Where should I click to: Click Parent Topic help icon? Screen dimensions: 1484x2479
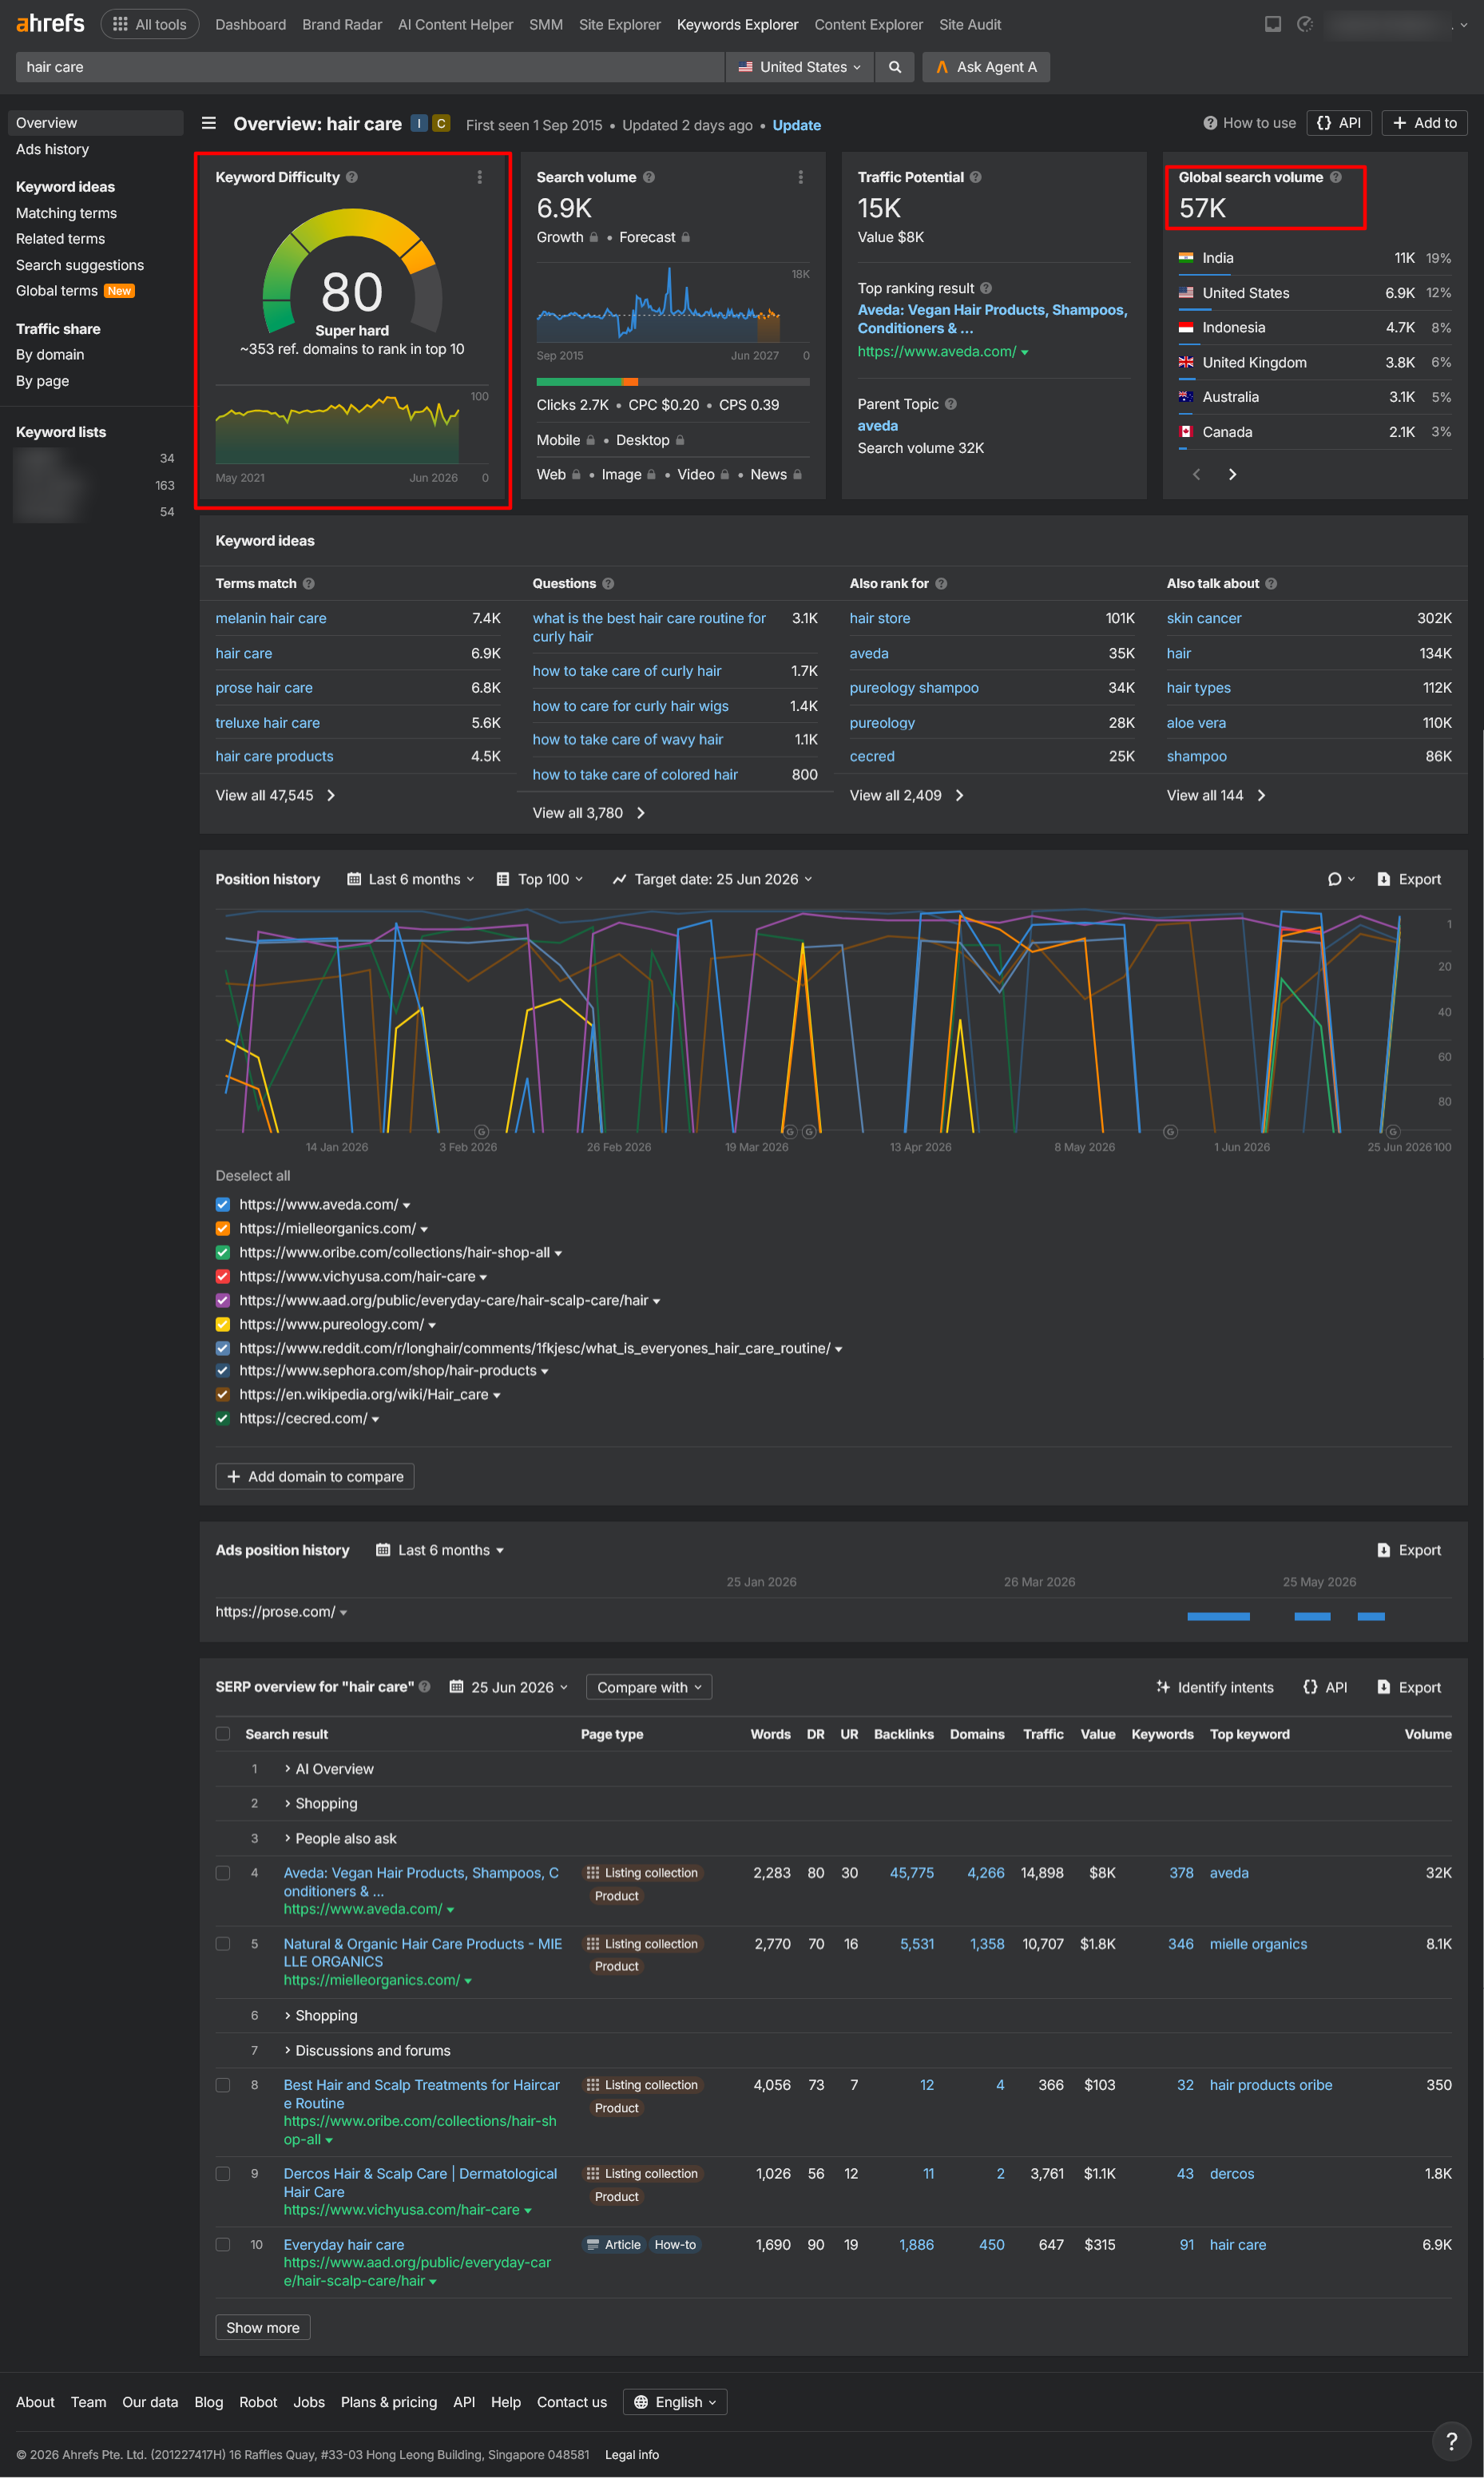point(951,404)
